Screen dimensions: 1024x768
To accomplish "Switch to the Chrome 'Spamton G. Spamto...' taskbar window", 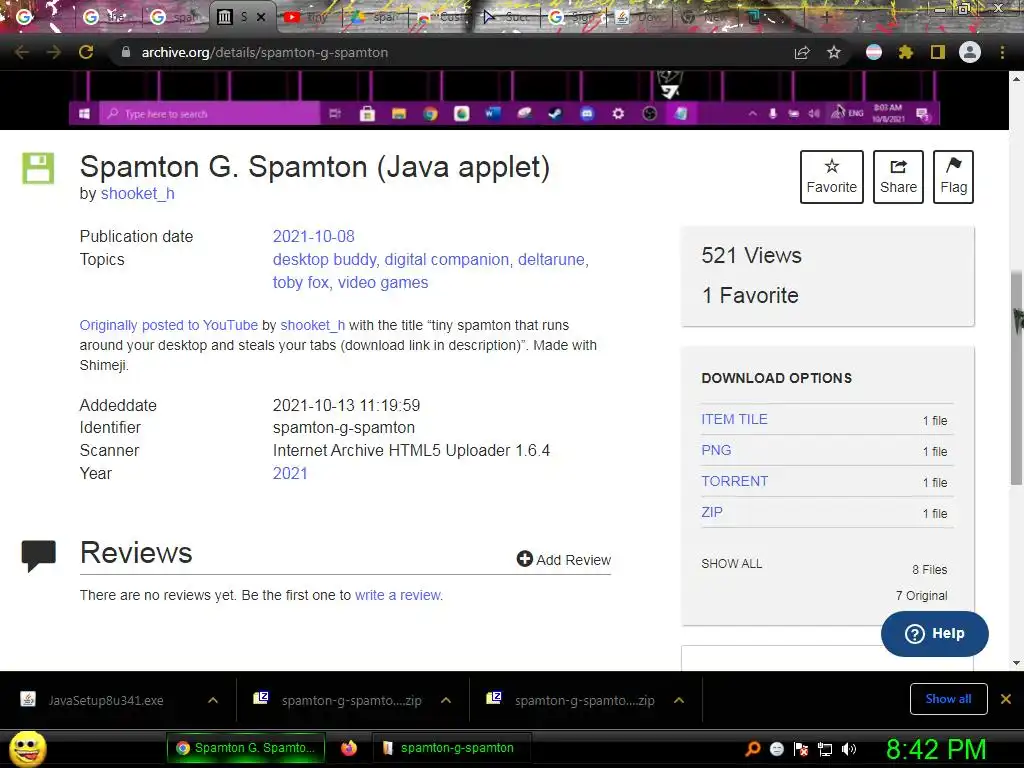I will 246,748.
